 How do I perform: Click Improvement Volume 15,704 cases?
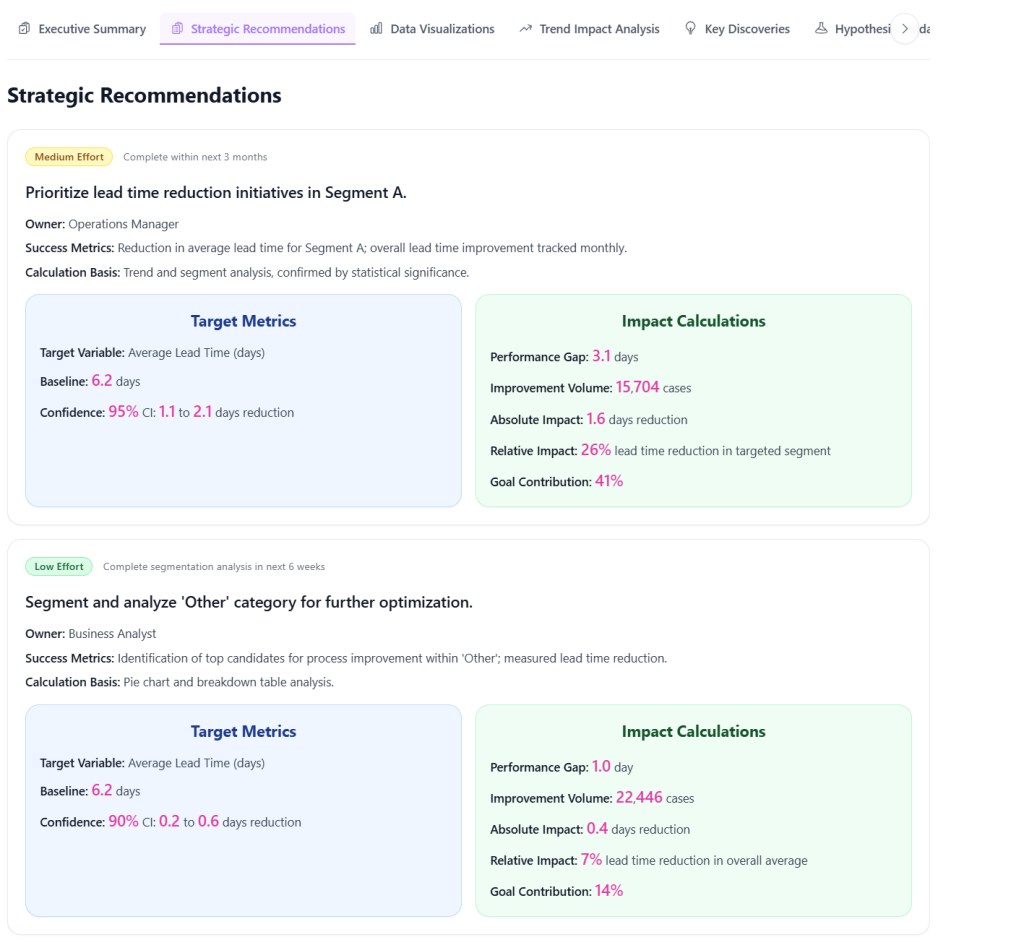(x=590, y=387)
